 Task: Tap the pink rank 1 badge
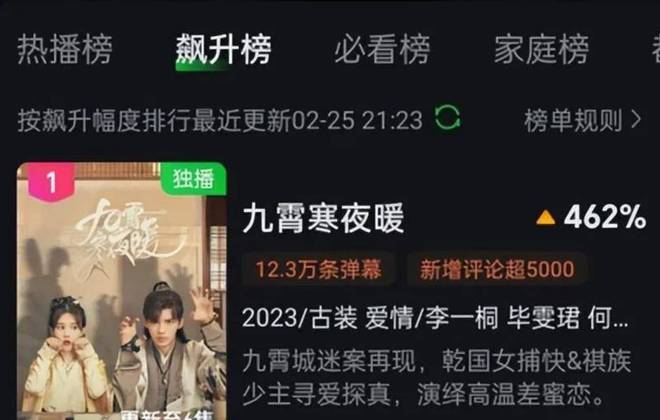(51, 182)
